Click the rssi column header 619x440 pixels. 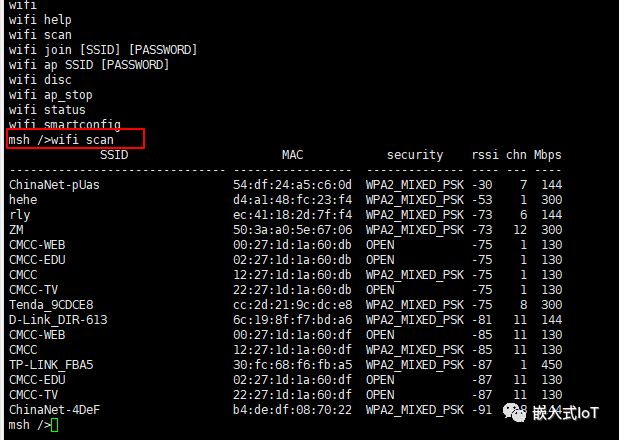pyautogui.click(x=485, y=155)
